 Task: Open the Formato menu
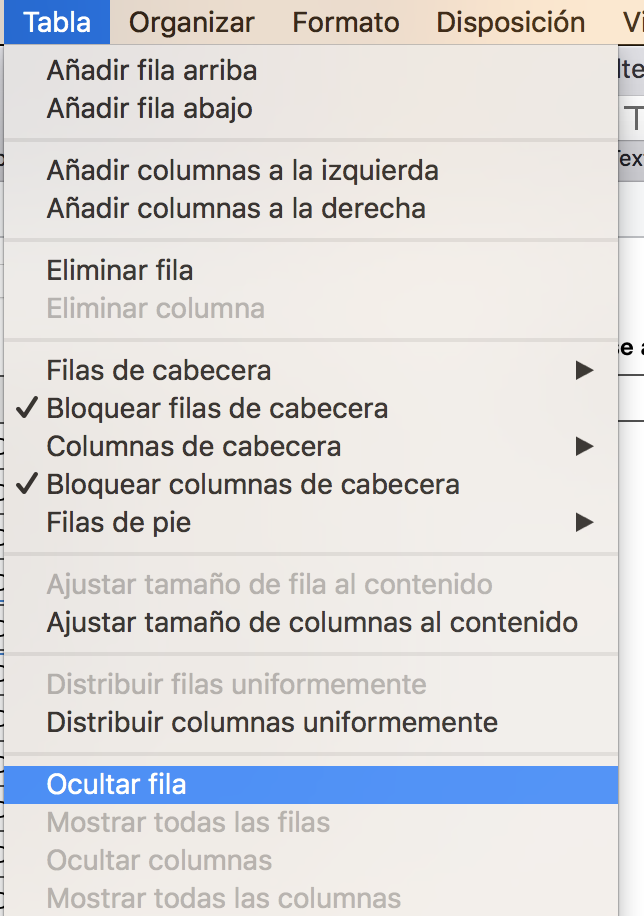point(346,22)
